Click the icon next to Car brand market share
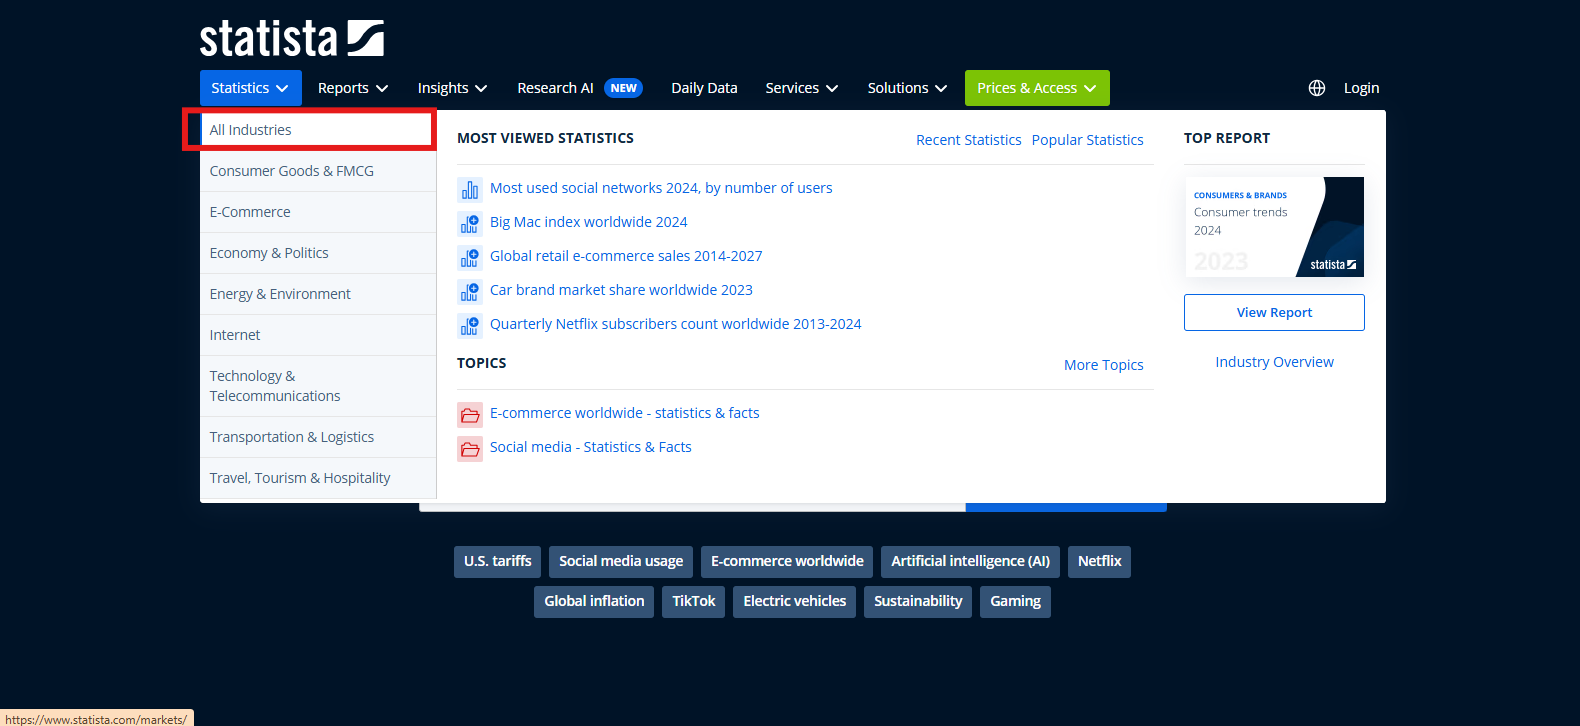The image size is (1580, 726). 469,291
